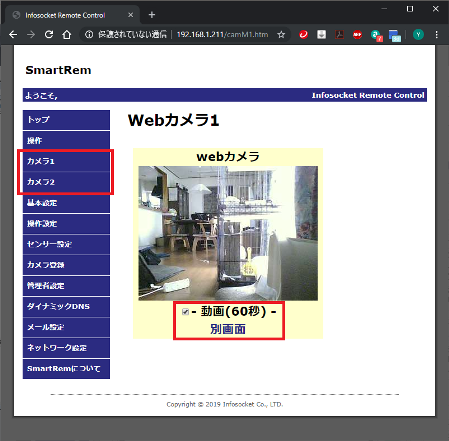Open a new tab with plus icon
The width and height of the screenshot is (449, 441).
(152, 15)
